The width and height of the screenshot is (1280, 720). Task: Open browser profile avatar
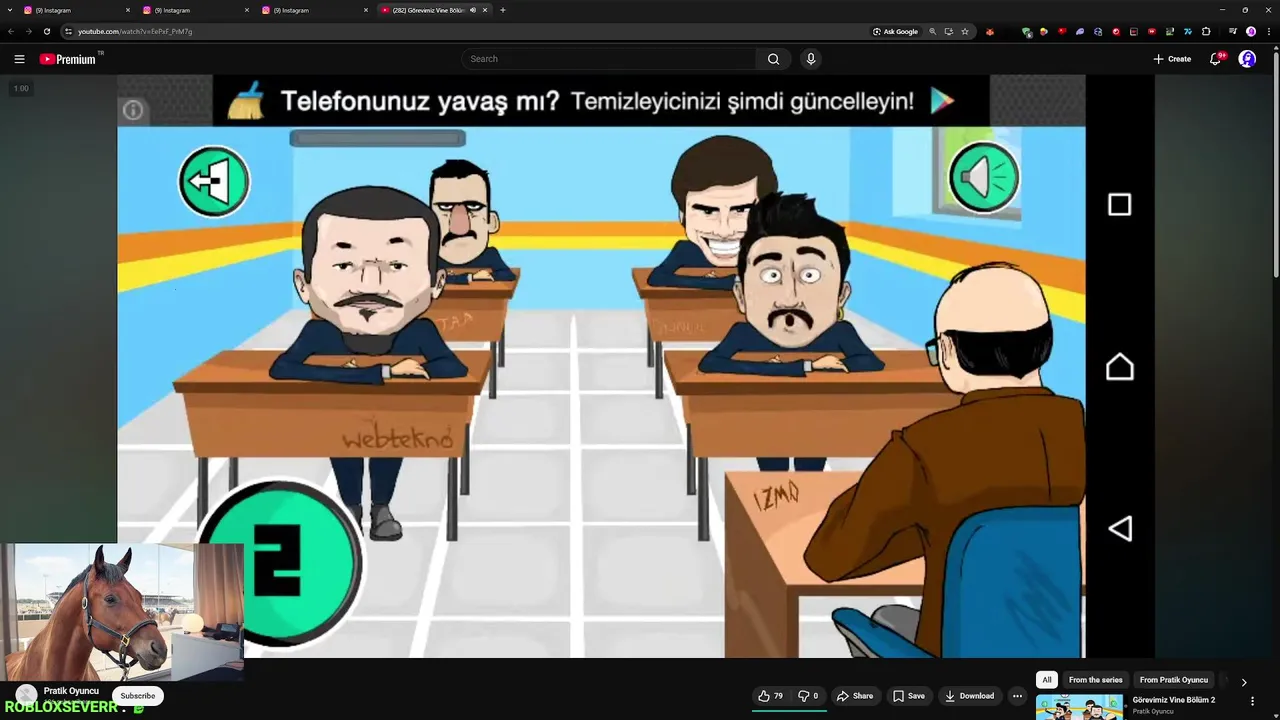point(1251,31)
